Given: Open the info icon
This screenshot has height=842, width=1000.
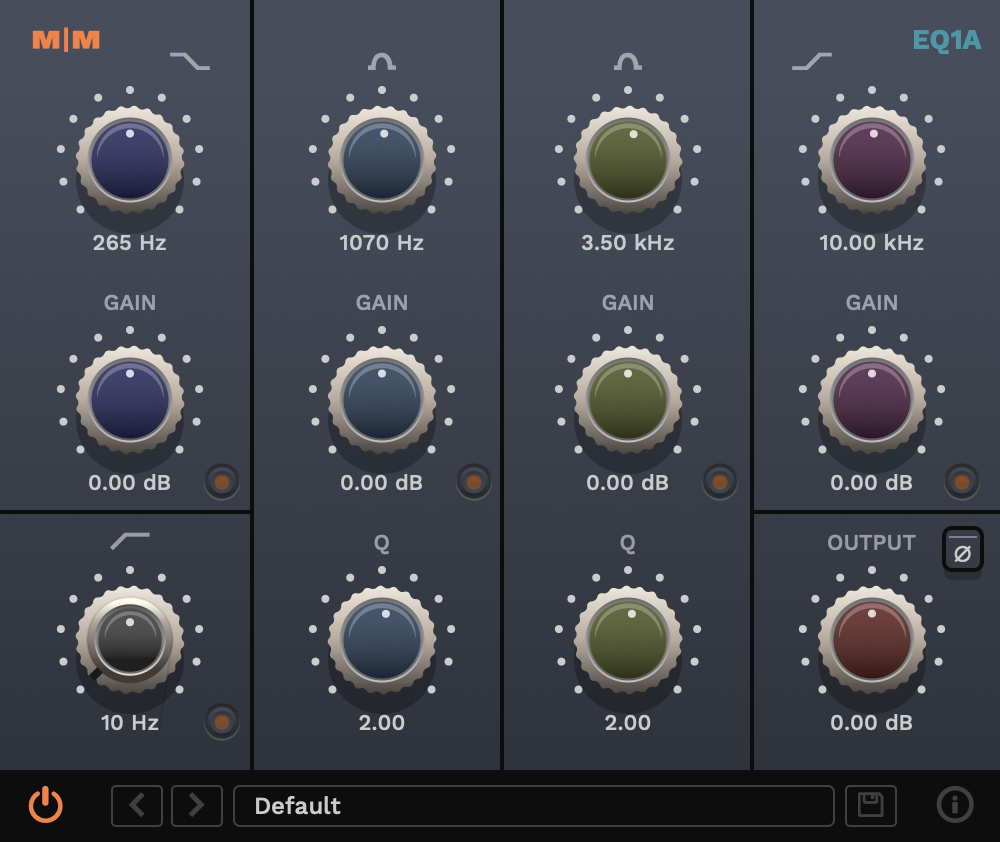Looking at the screenshot, I should coord(955,805).
